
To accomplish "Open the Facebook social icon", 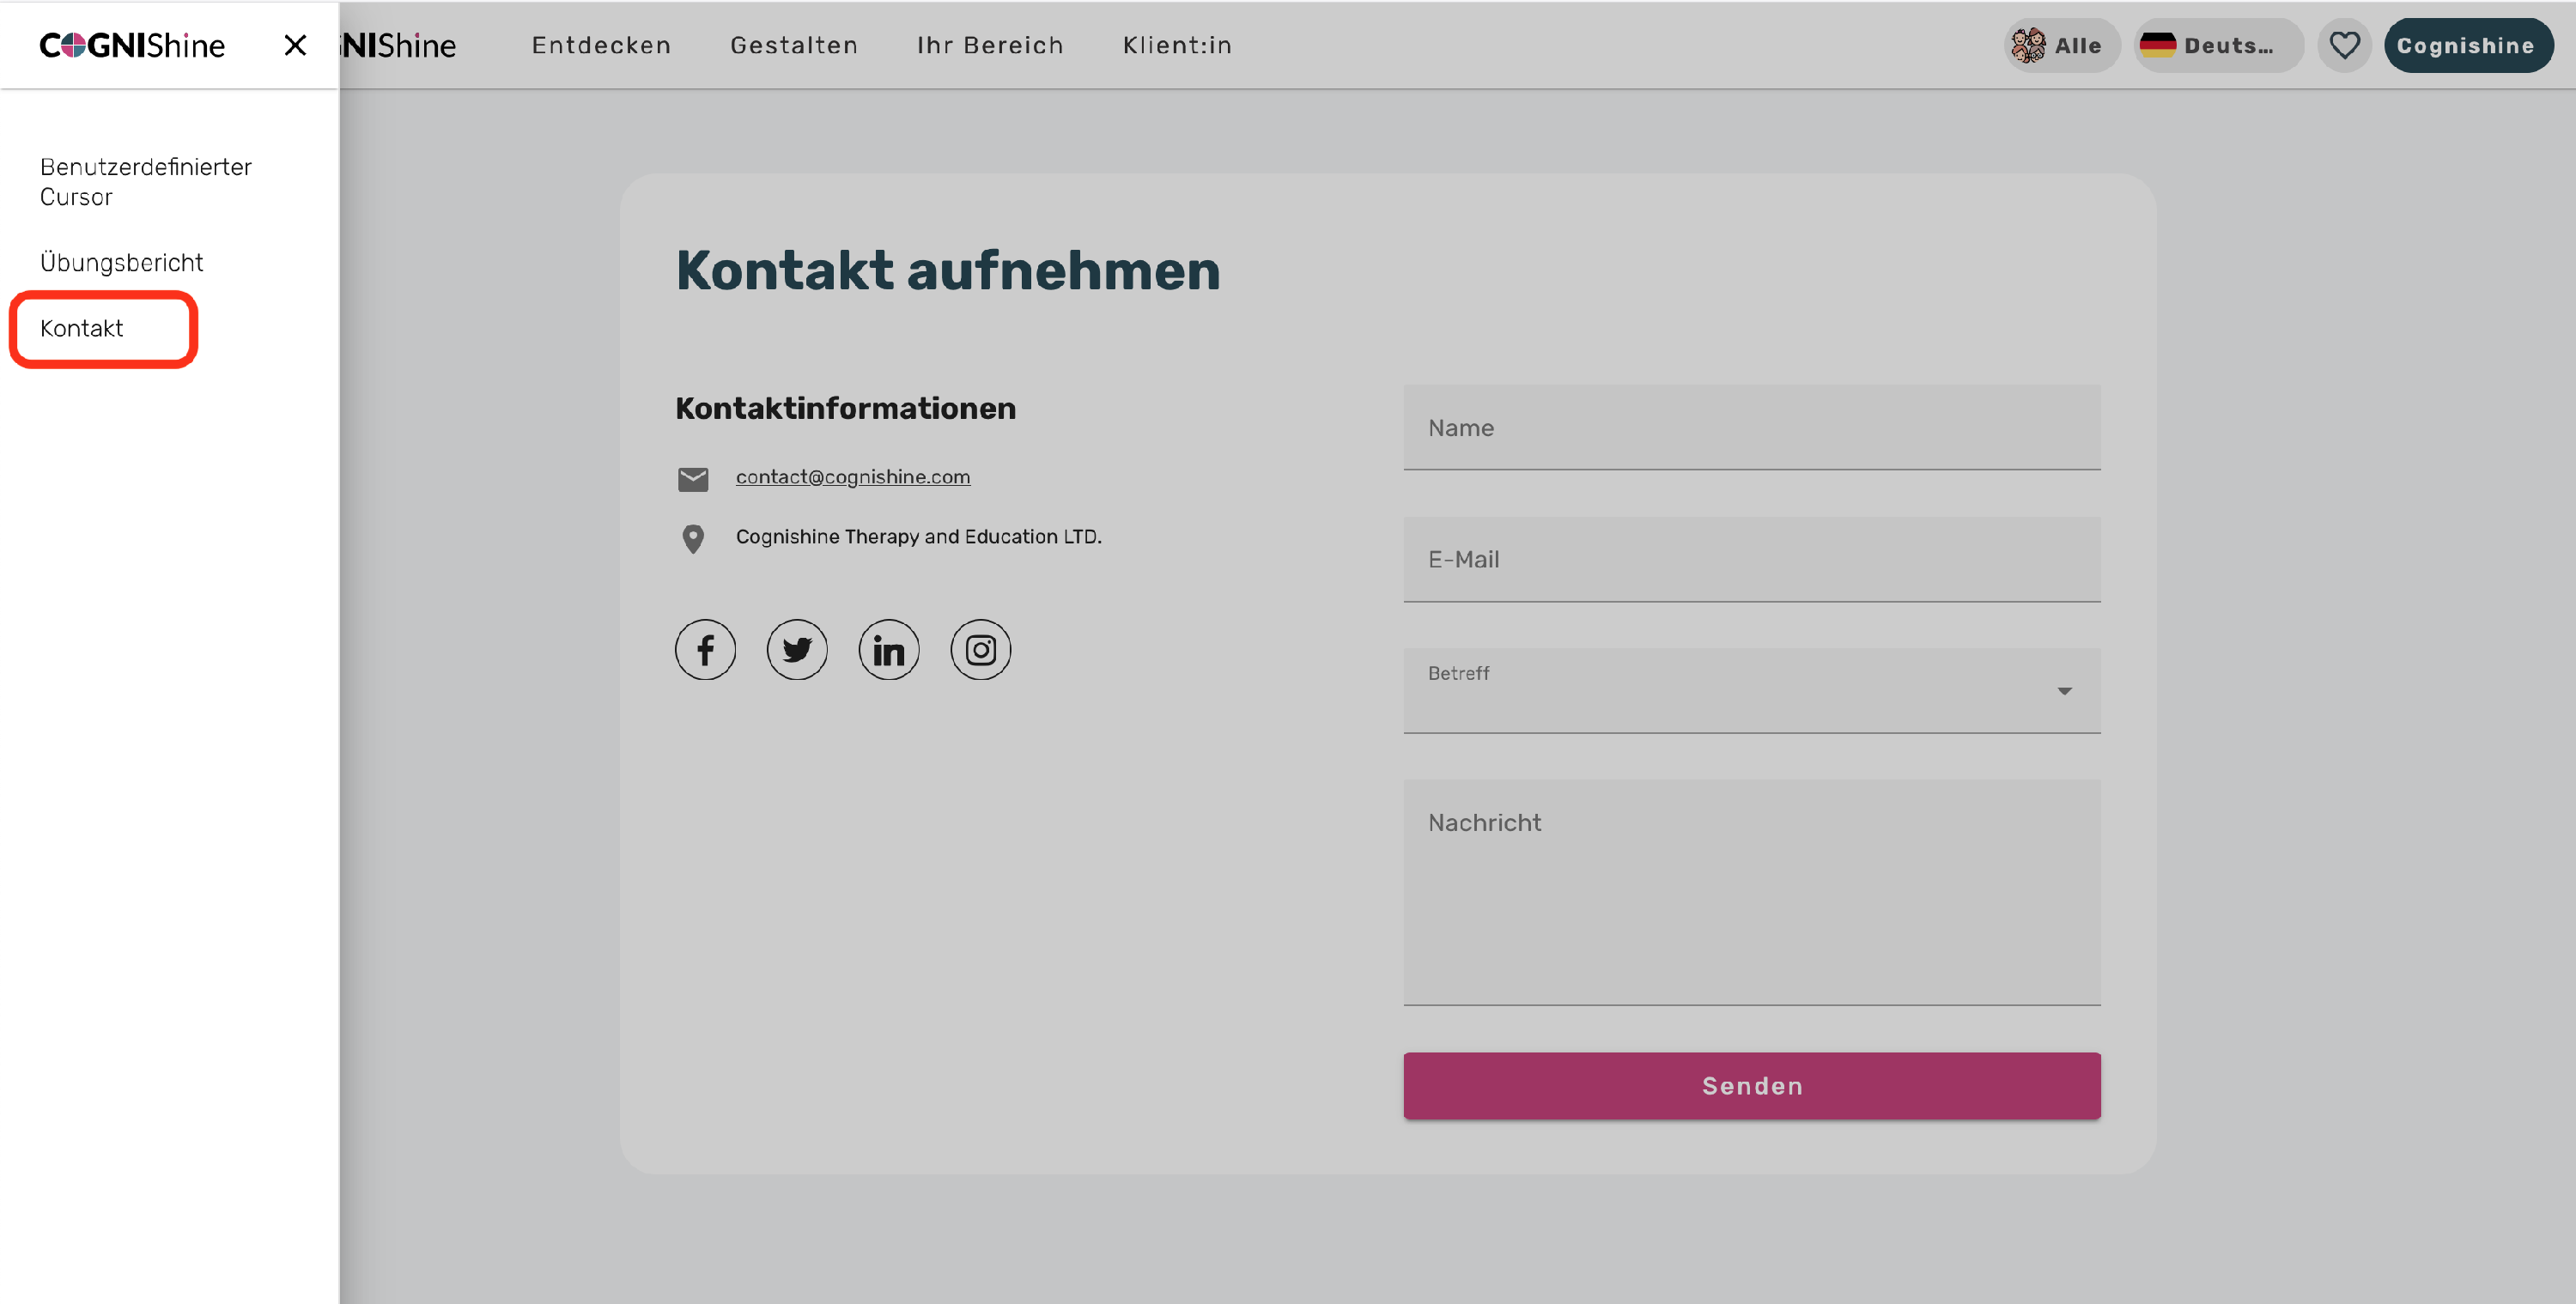I will coord(705,650).
